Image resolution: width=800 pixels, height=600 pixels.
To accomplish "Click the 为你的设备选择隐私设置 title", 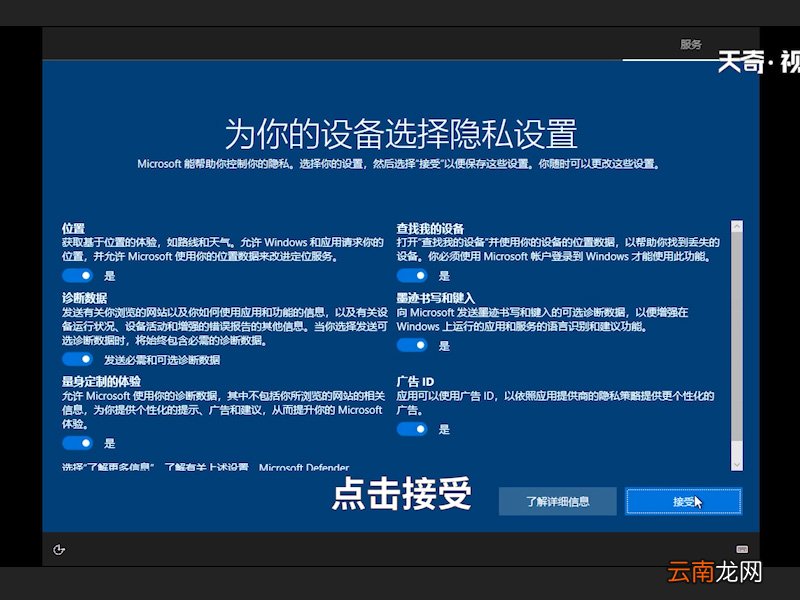I will tap(401, 134).
